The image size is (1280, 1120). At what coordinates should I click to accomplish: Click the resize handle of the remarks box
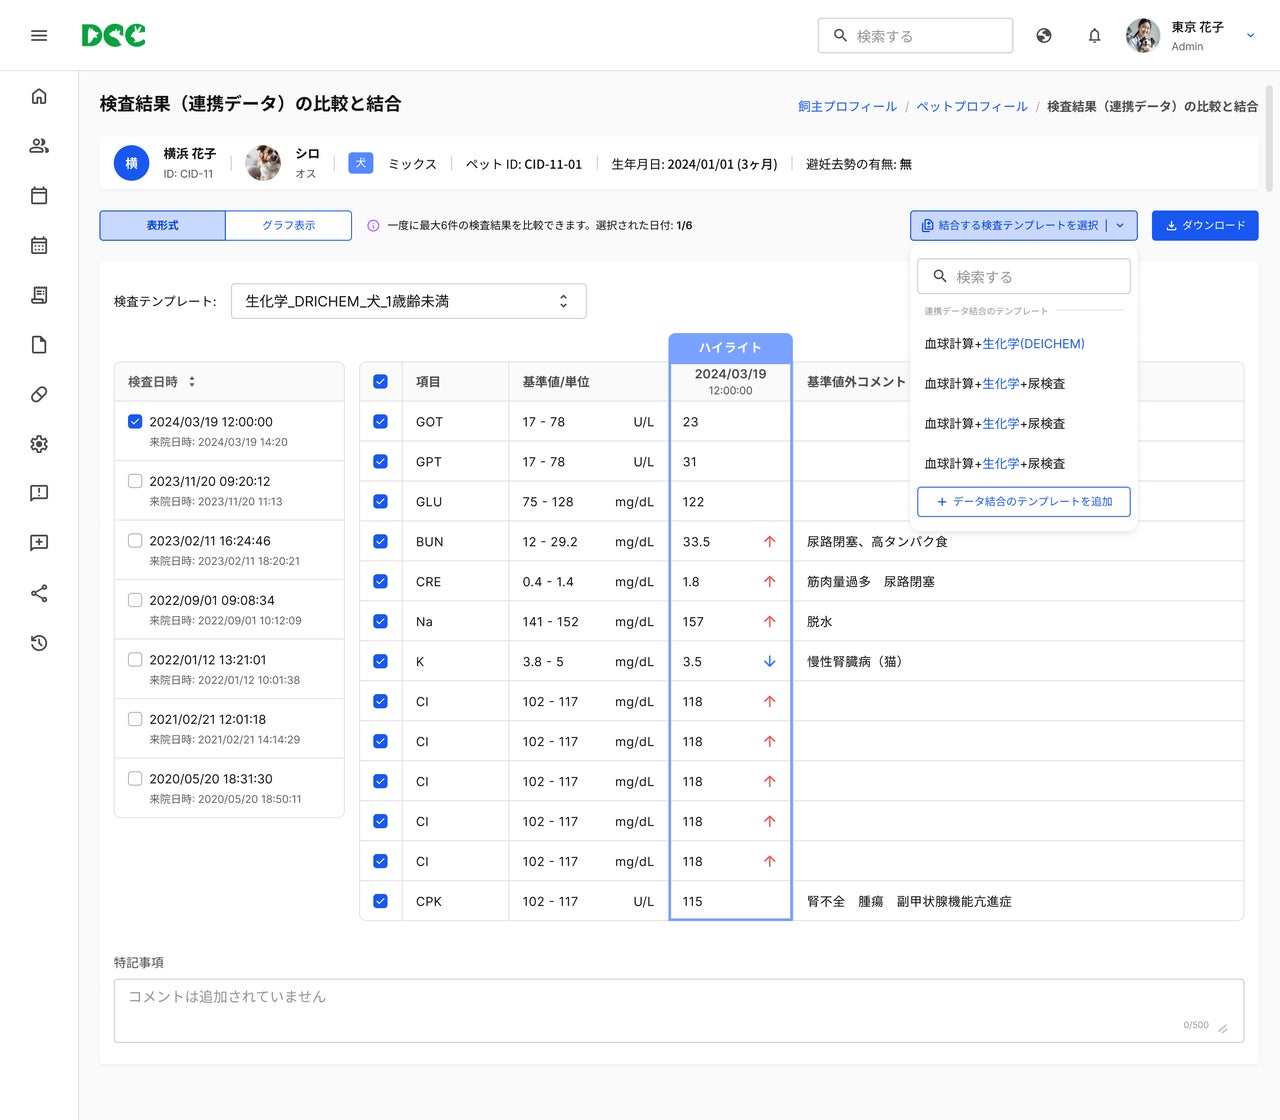[x=1223, y=1029]
